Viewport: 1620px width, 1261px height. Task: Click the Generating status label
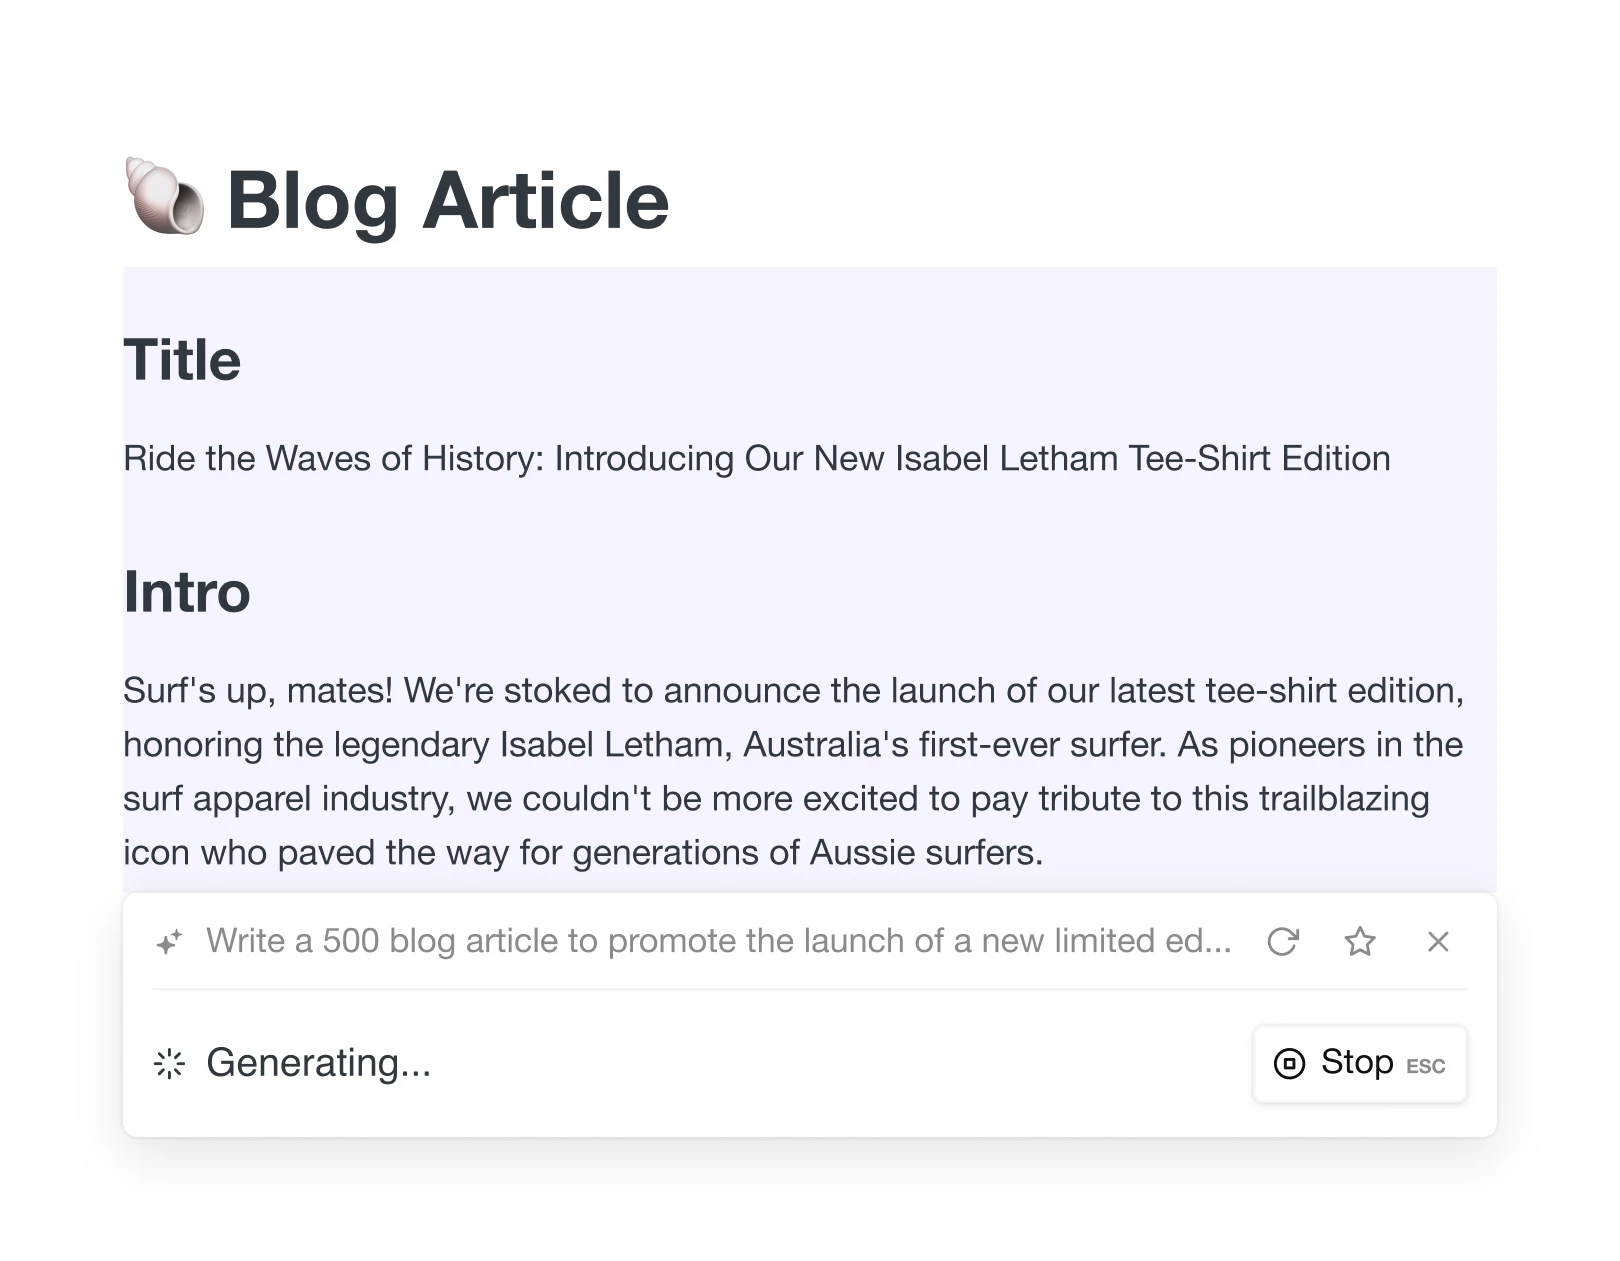click(318, 1063)
